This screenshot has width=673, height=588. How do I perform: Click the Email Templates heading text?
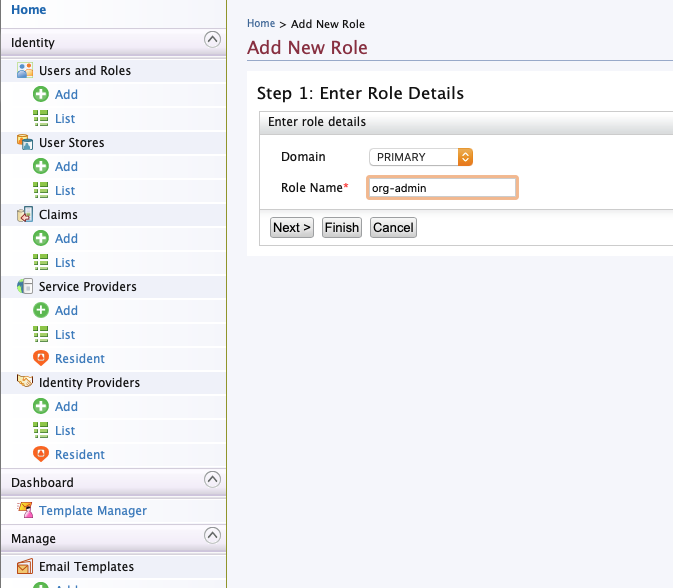(x=86, y=567)
